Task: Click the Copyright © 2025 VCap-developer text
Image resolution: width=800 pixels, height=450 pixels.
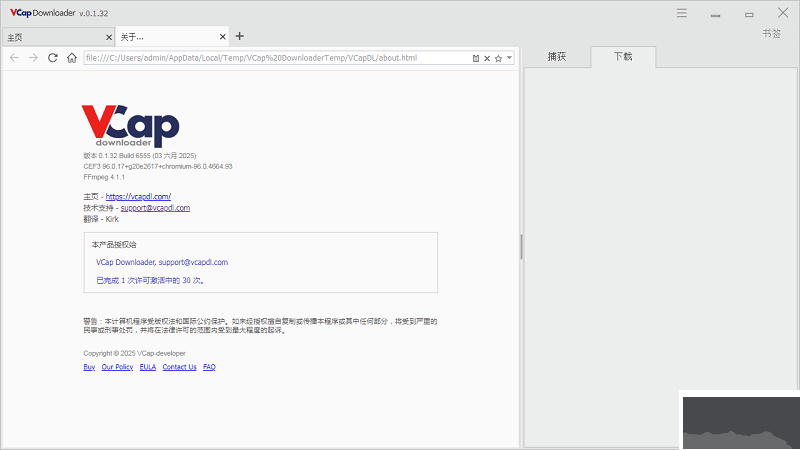Action: pos(135,353)
